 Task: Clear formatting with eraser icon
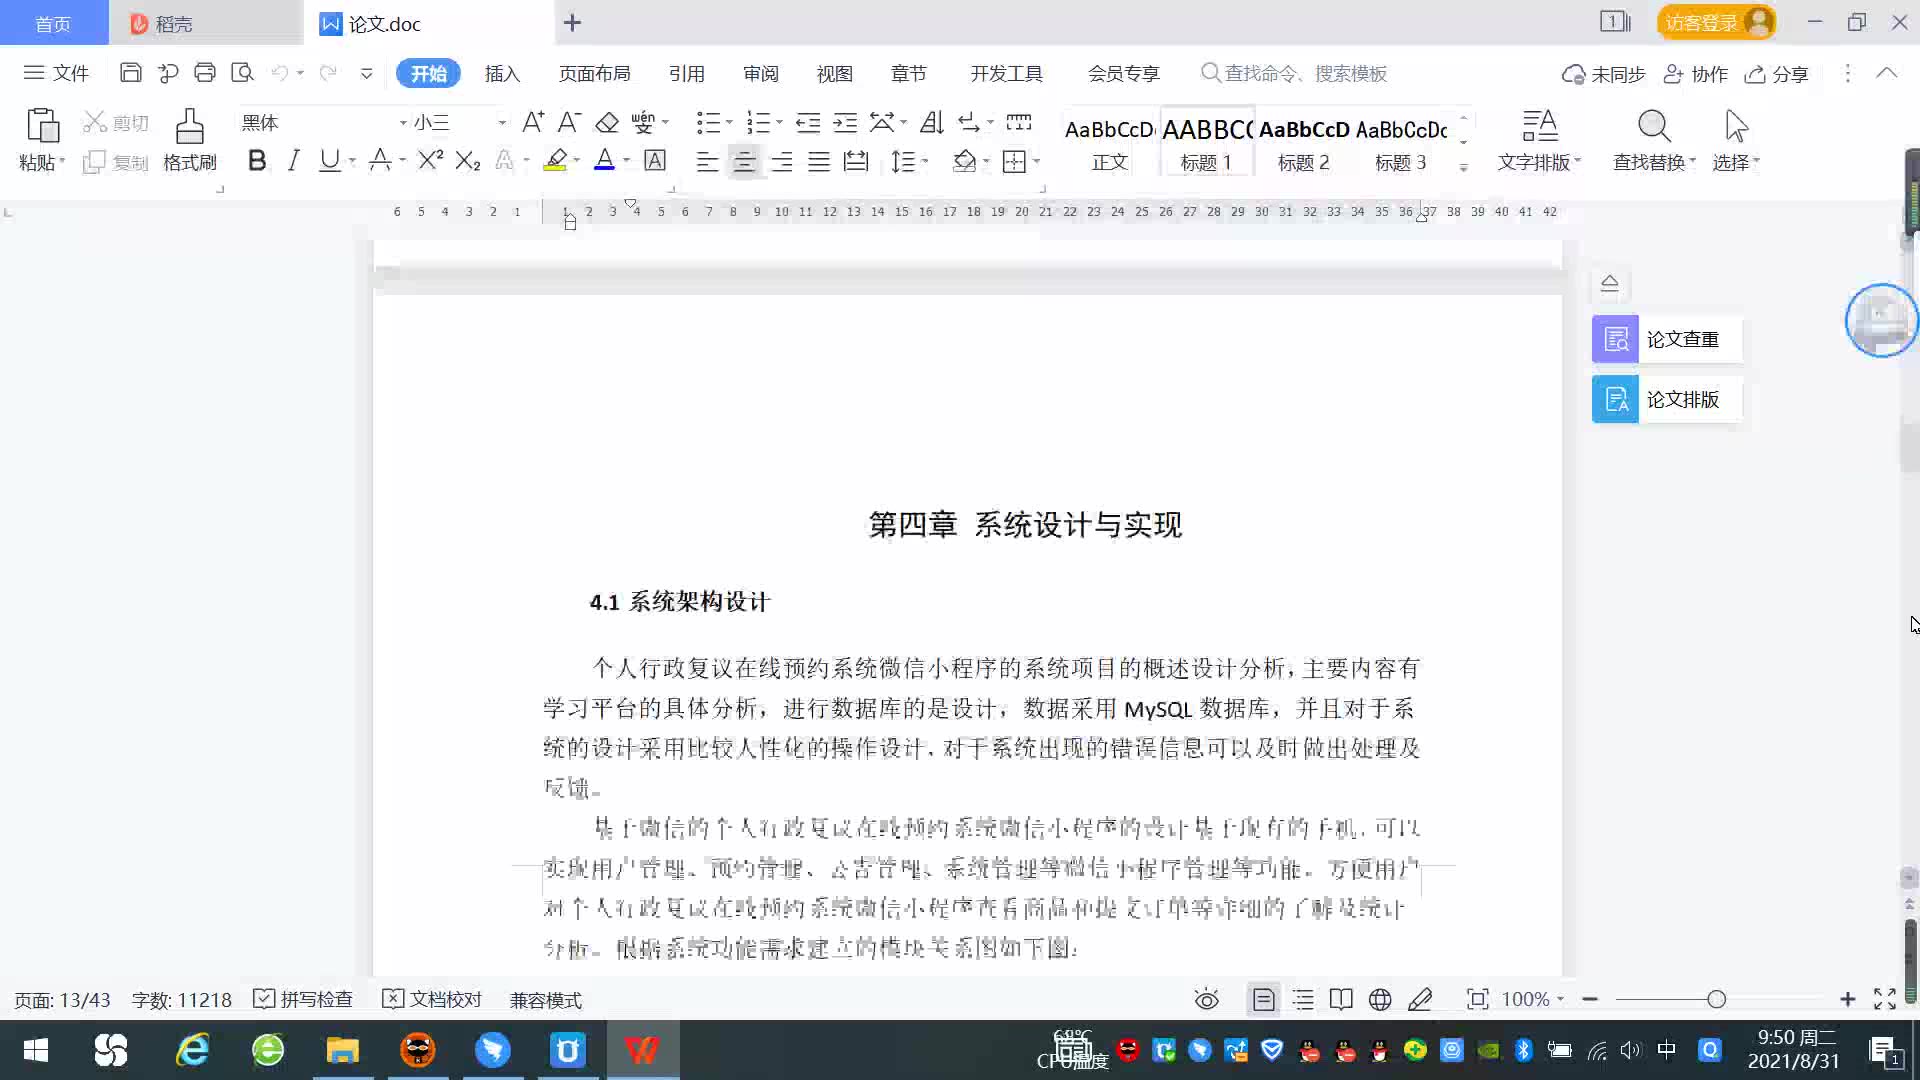pyautogui.click(x=607, y=122)
